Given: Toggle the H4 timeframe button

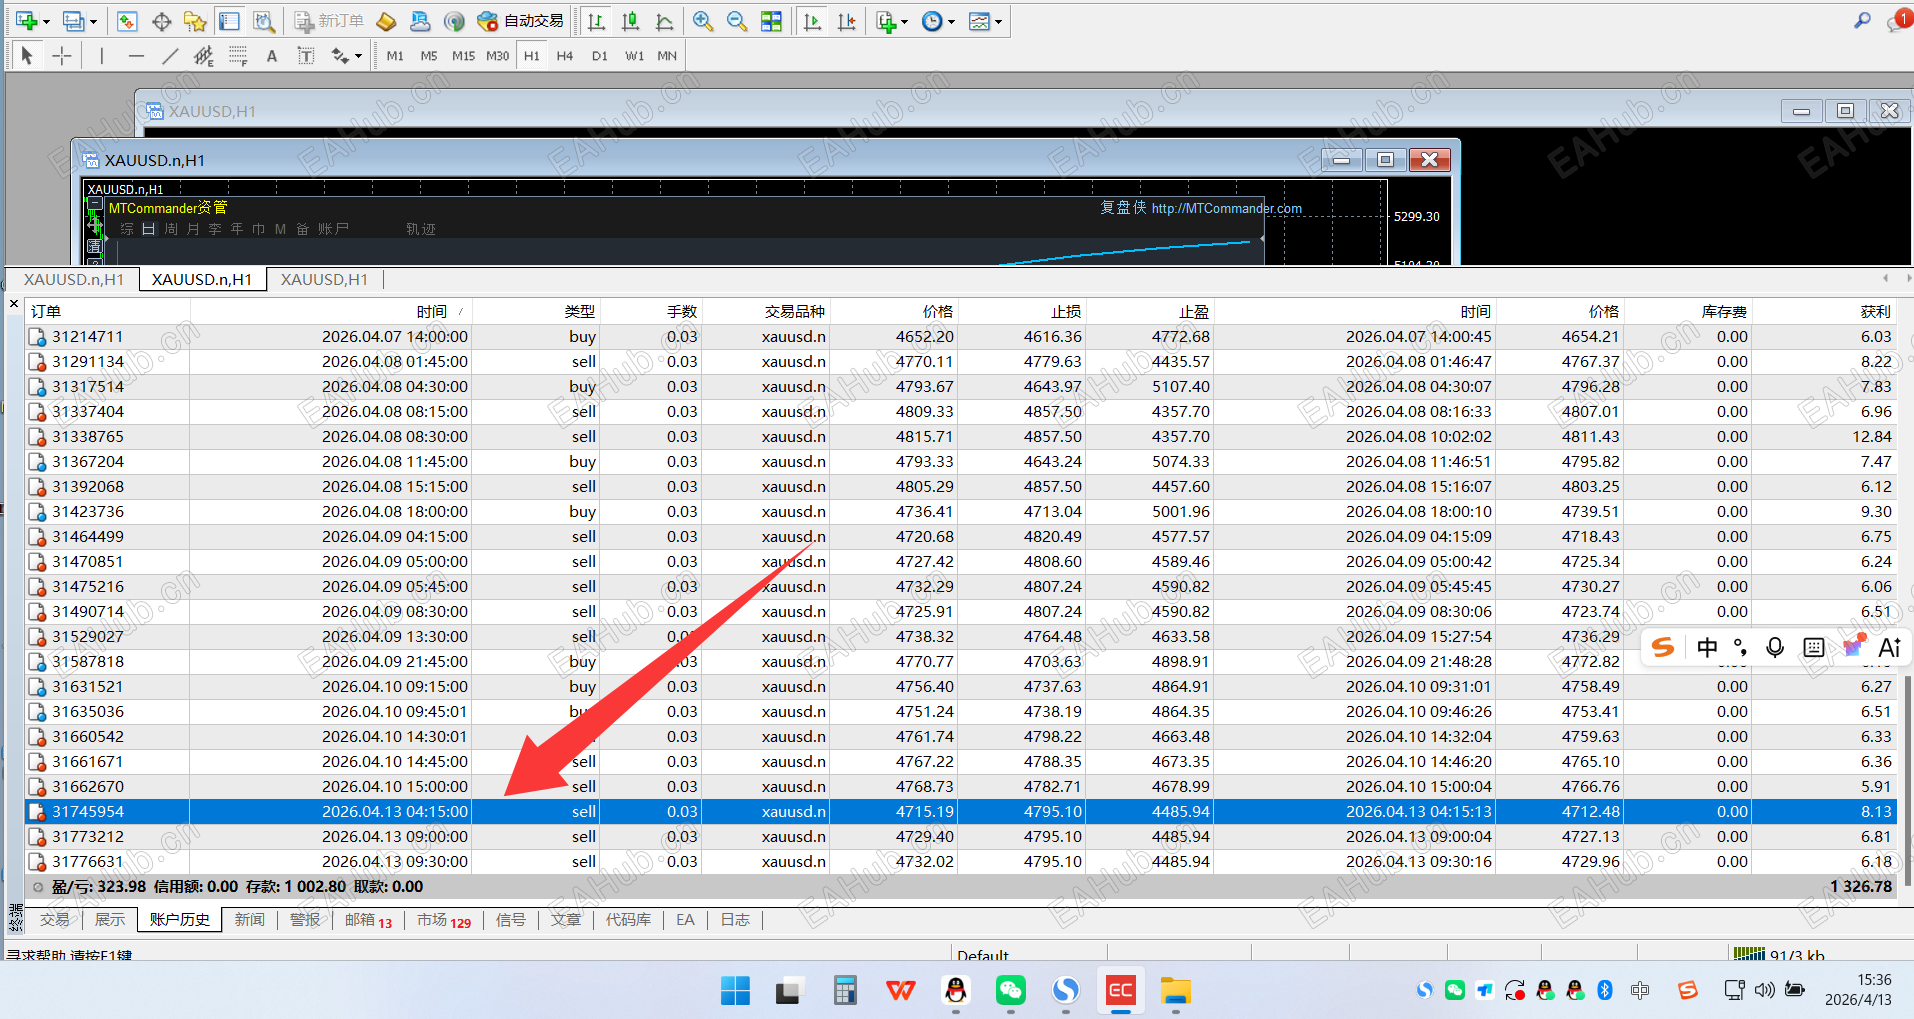Looking at the screenshot, I should 565,56.
